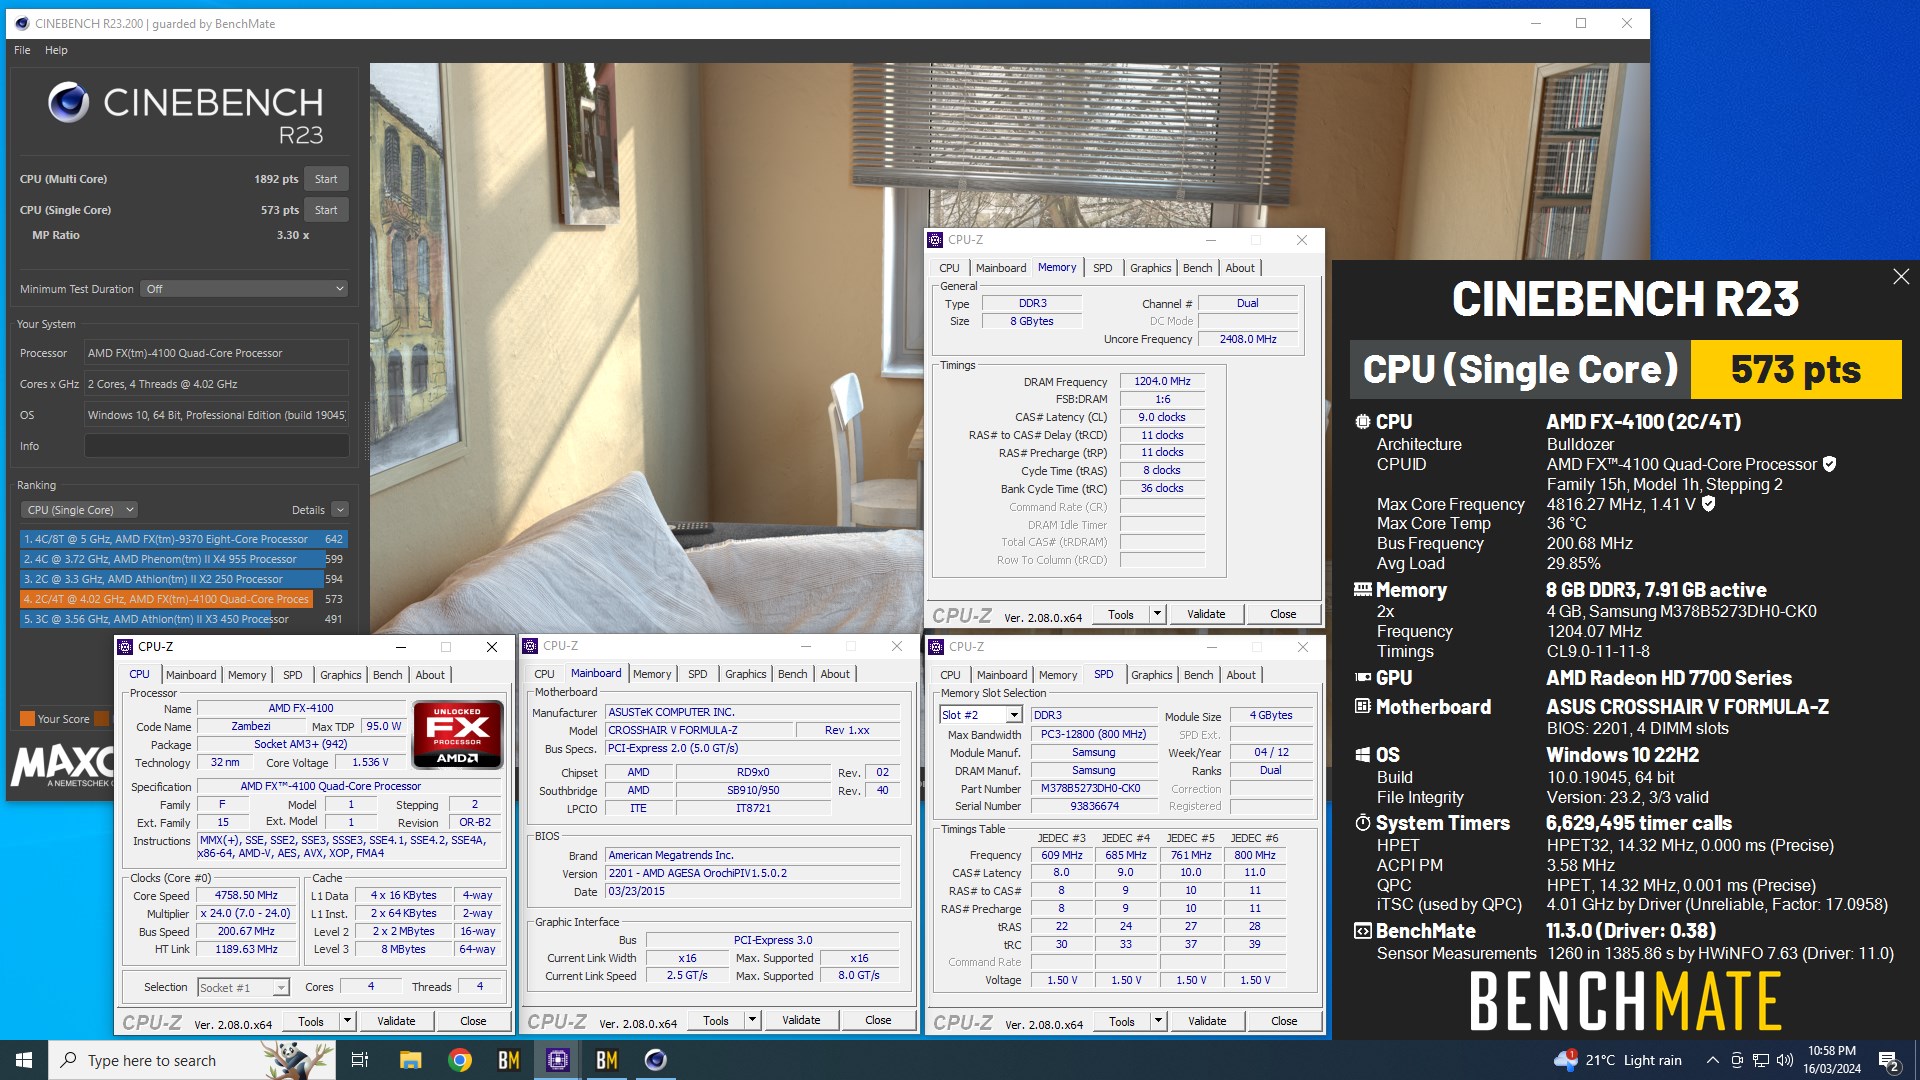Image resolution: width=1920 pixels, height=1080 pixels.
Task: Click the CPU-Z Memory window title icon
Action: pyautogui.click(x=935, y=240)
